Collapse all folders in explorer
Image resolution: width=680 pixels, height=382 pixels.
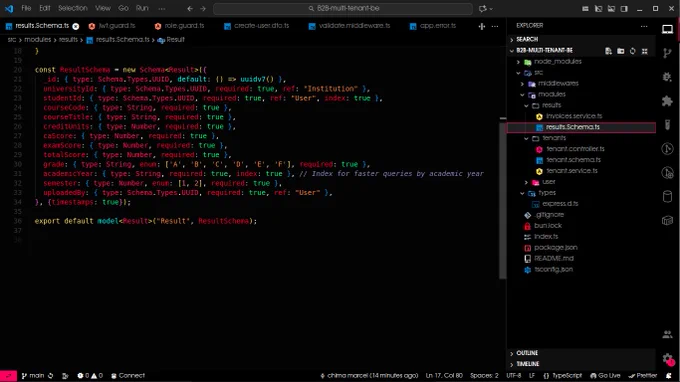[x=645, y=51]
